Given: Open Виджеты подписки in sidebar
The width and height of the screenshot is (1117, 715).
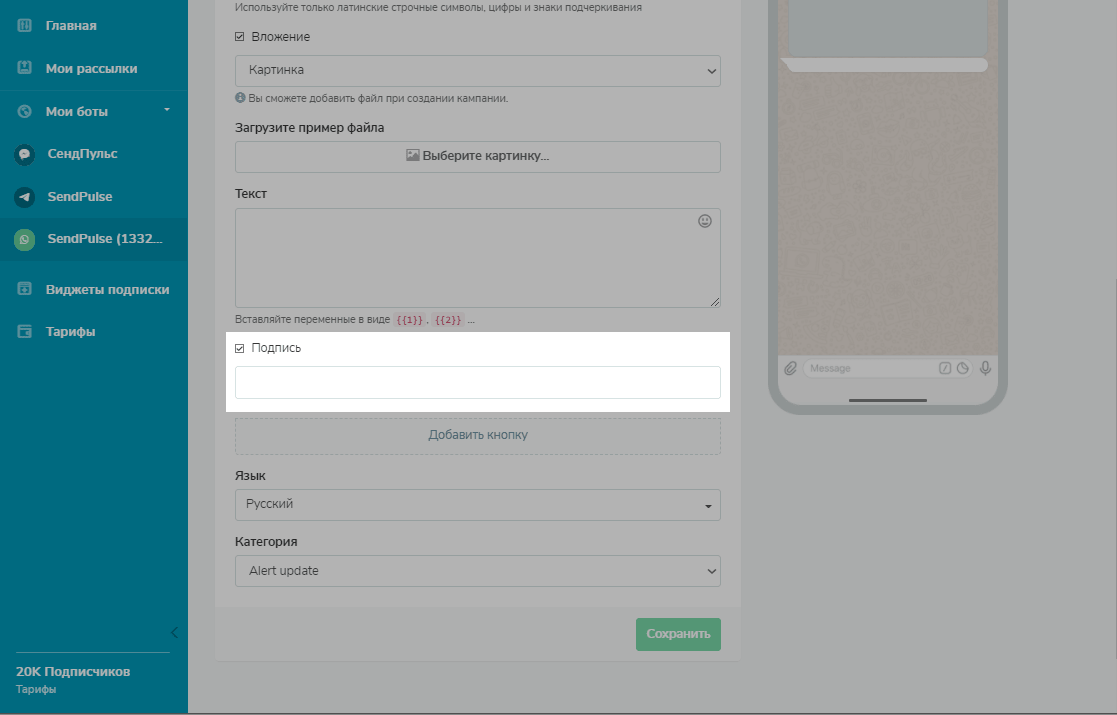Looking at the screenshot, I should pos(107,290).
